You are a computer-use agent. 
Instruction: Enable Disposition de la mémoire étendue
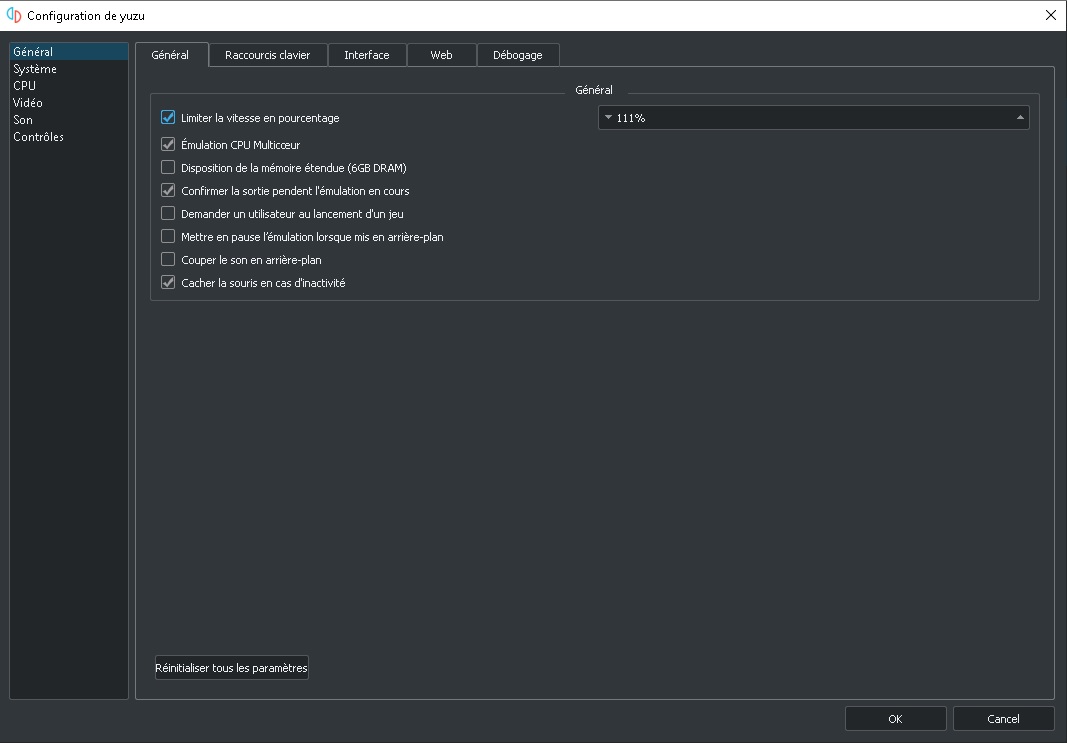pos(168,168)
